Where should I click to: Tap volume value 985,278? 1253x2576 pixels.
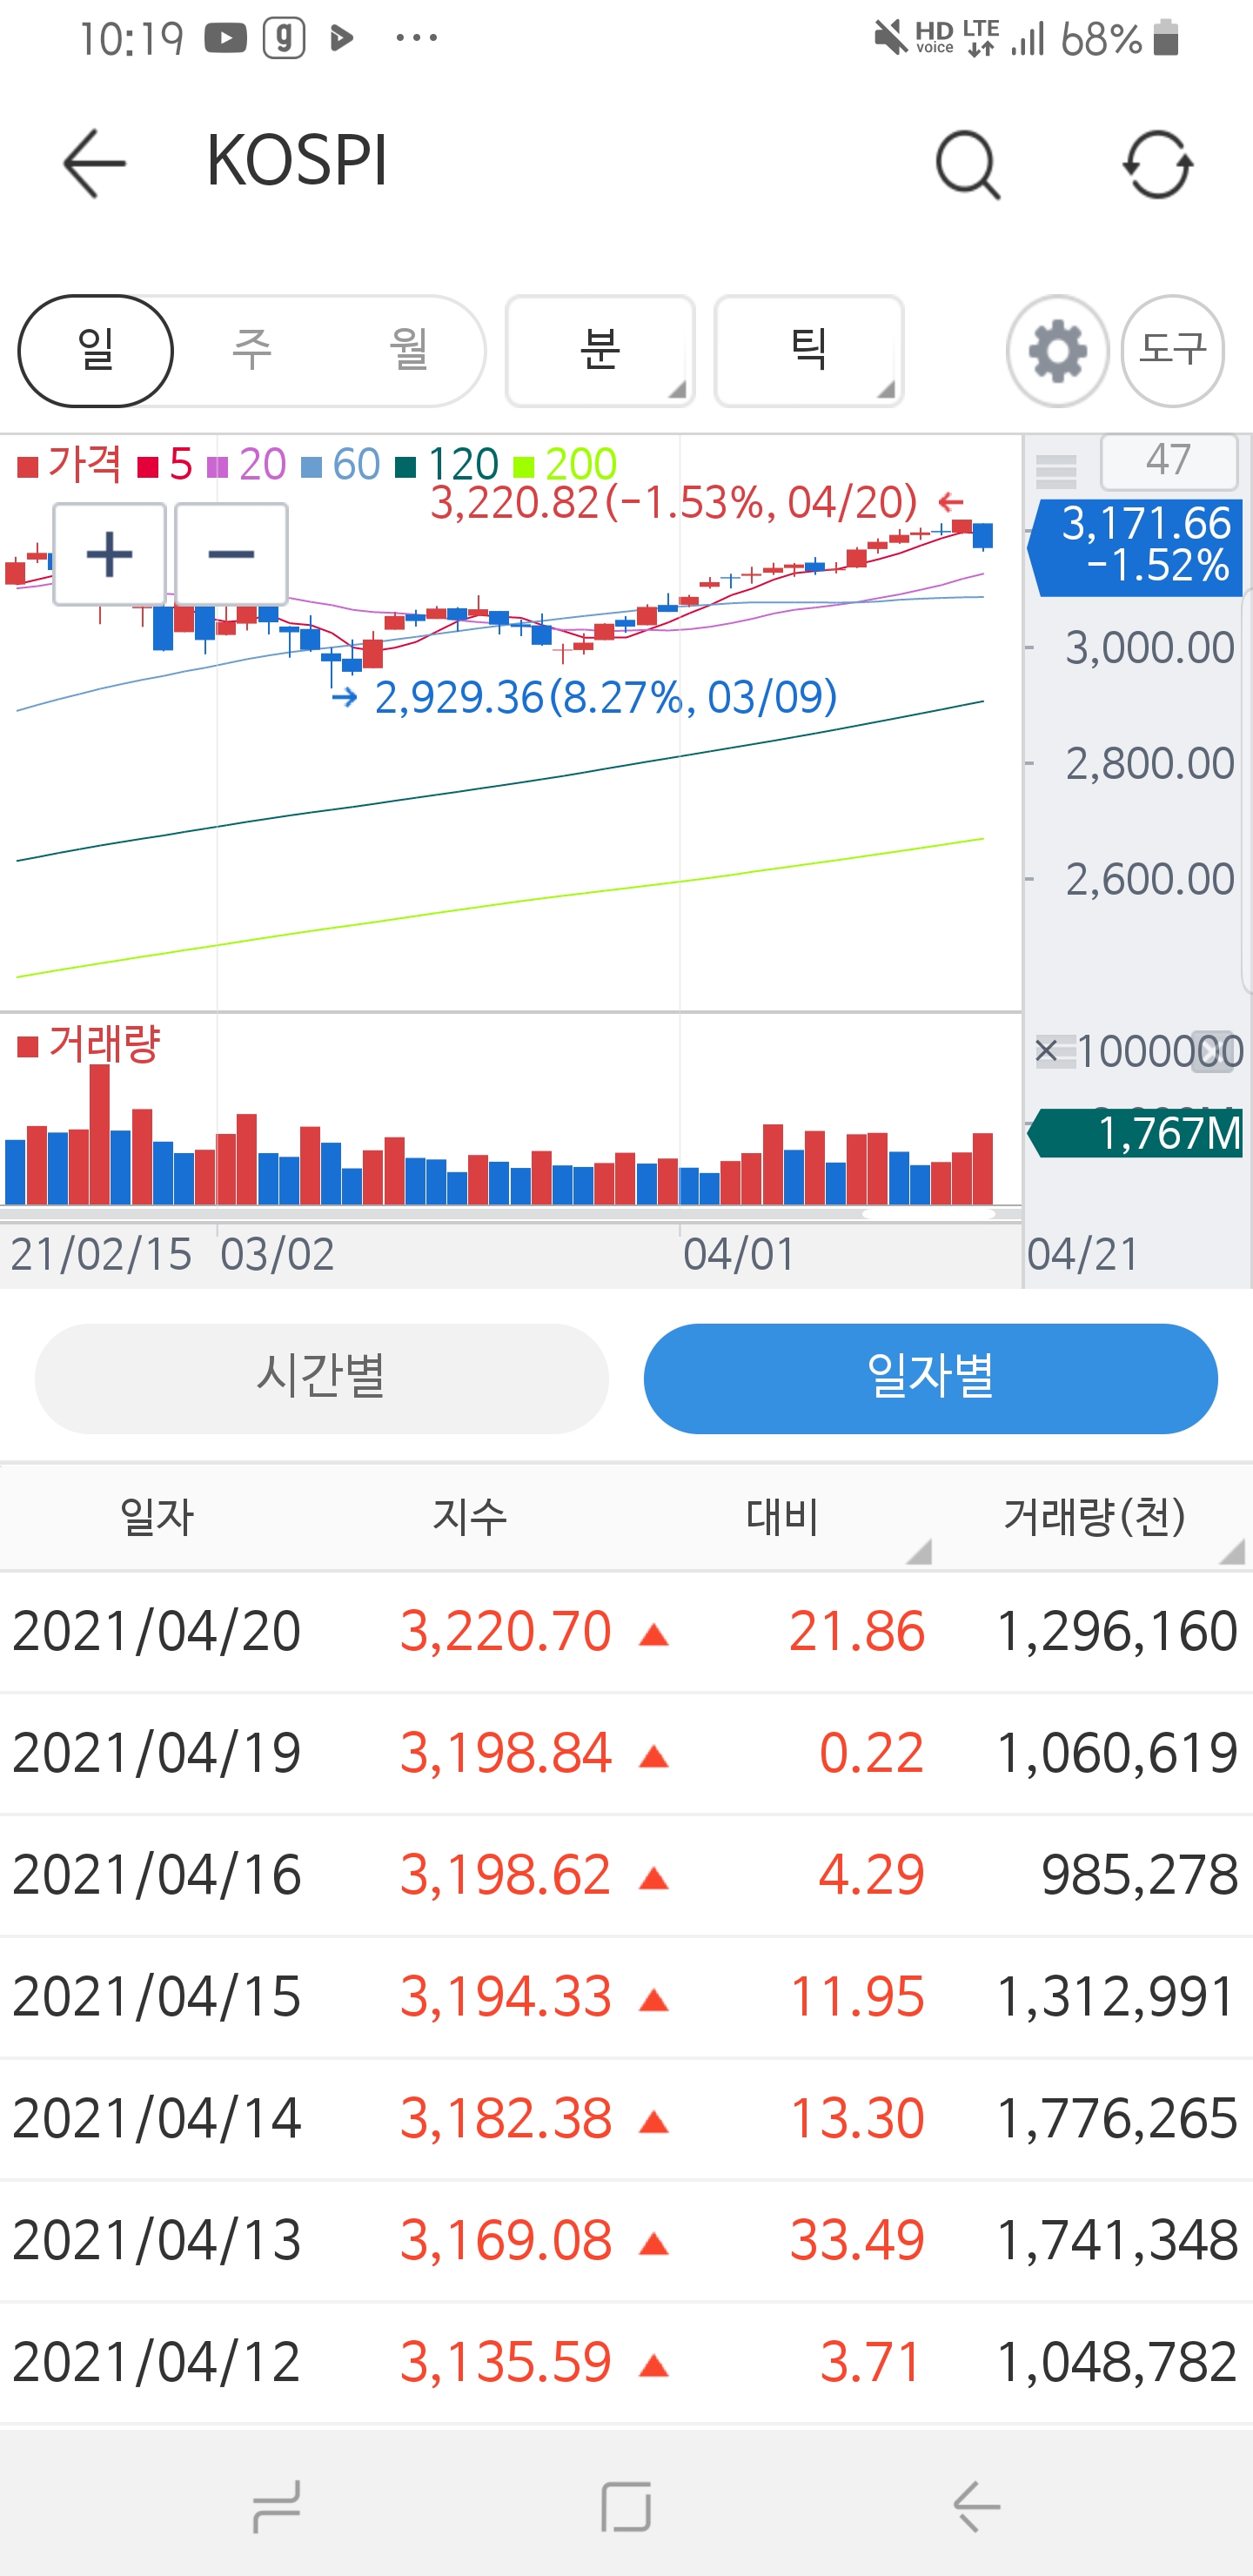tap(1140, 1875)
